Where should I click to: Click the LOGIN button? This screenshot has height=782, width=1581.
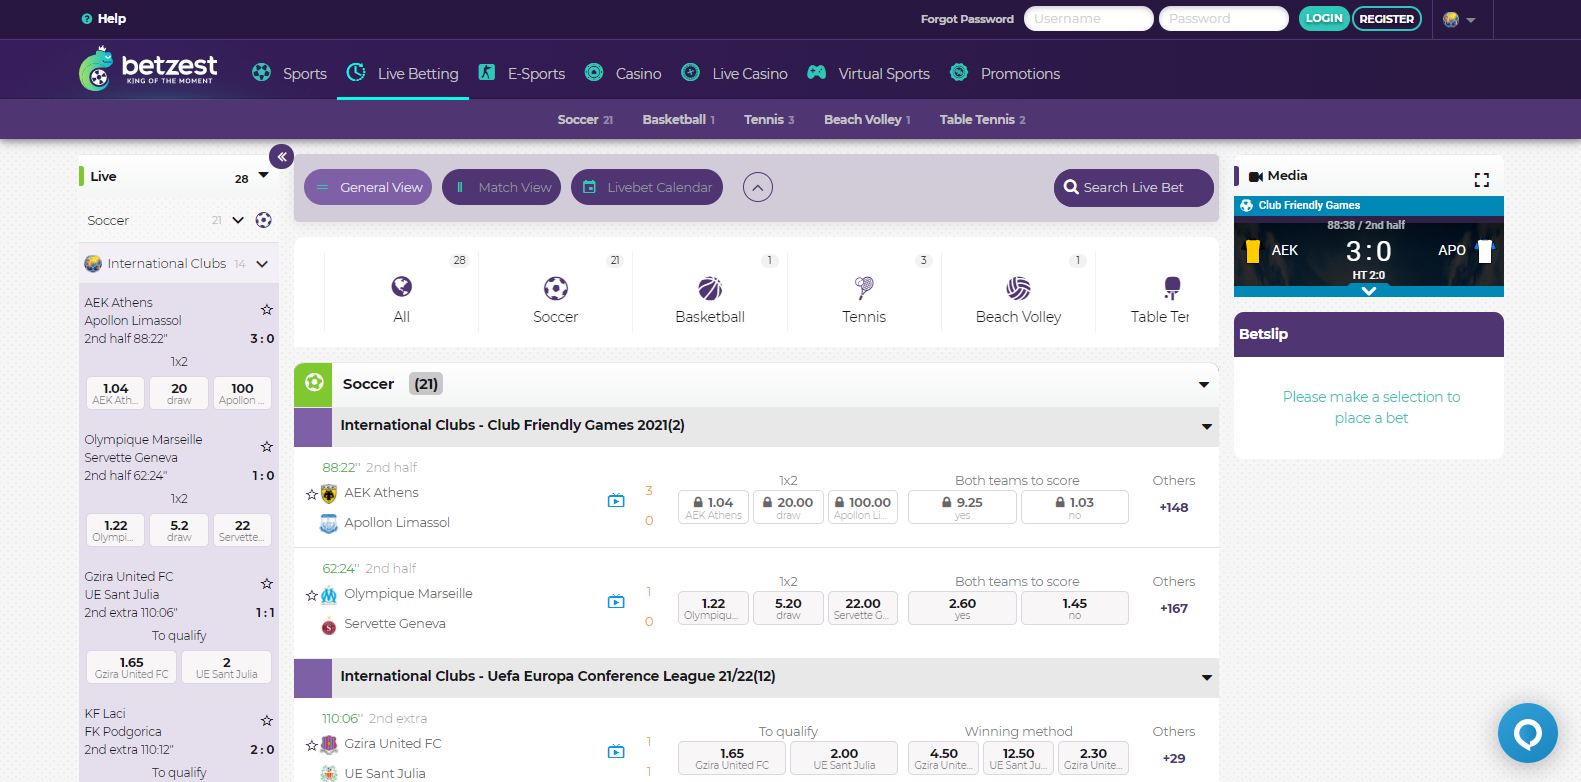coord(1324,18)
